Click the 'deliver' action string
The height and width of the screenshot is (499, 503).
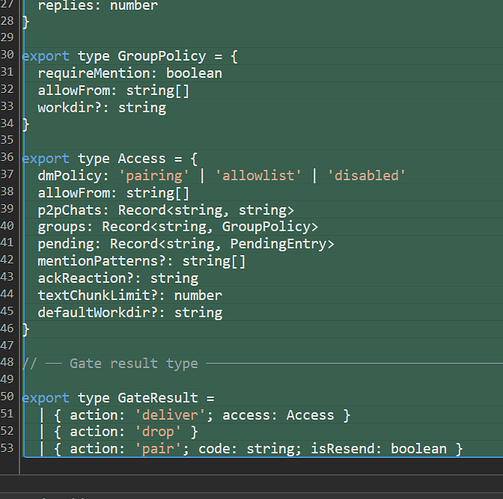[x=170, y=415]
